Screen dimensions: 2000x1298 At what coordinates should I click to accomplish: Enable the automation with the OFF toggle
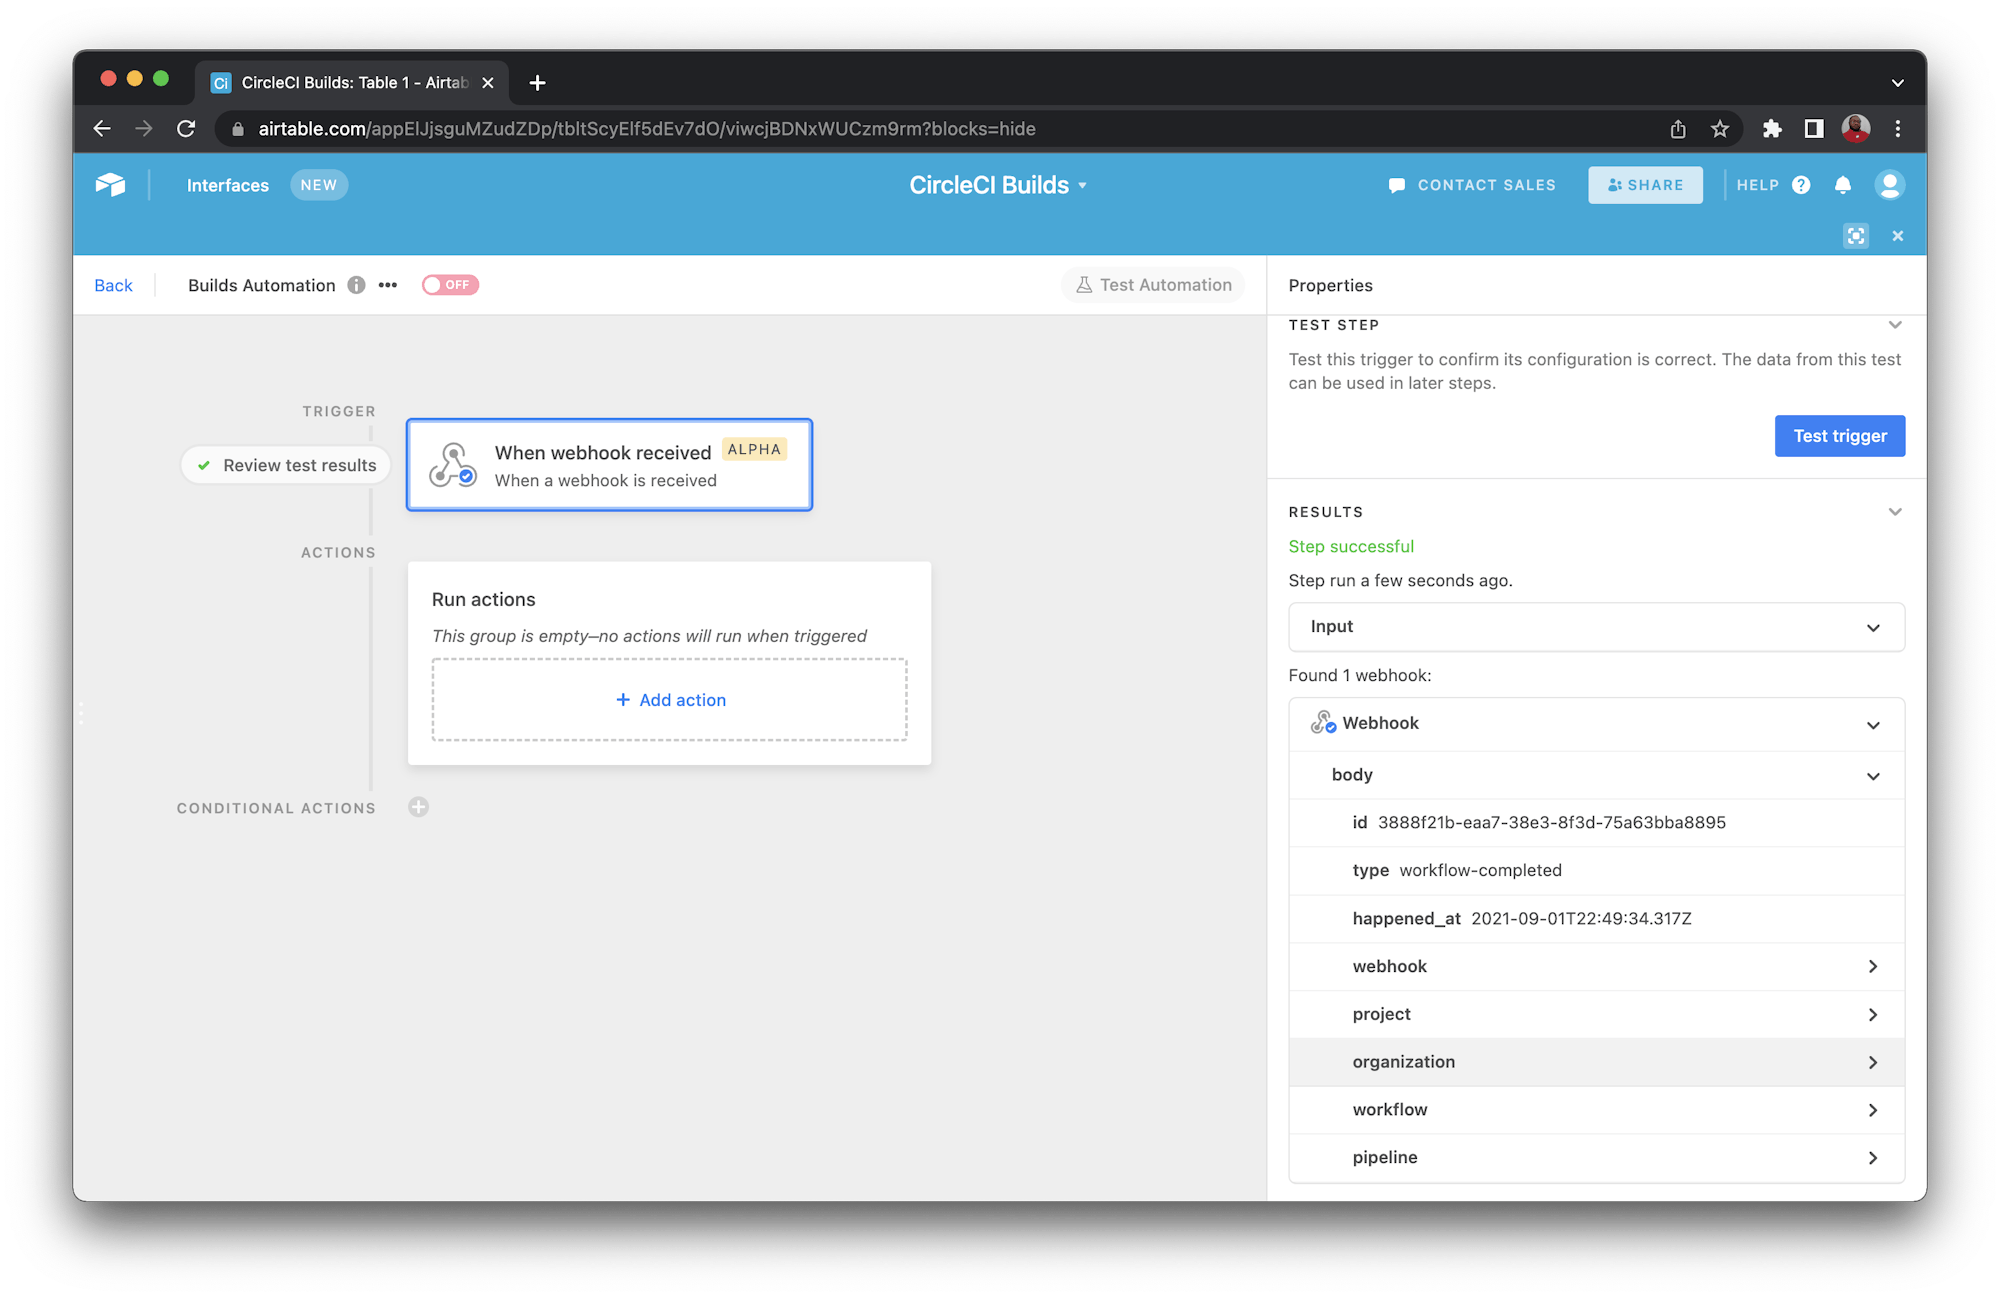[x=450, y=284]
